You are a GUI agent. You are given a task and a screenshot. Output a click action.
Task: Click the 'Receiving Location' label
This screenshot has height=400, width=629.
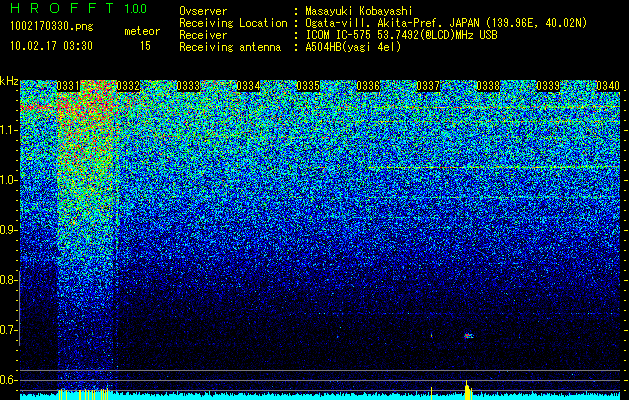click(x=233, y=23)
